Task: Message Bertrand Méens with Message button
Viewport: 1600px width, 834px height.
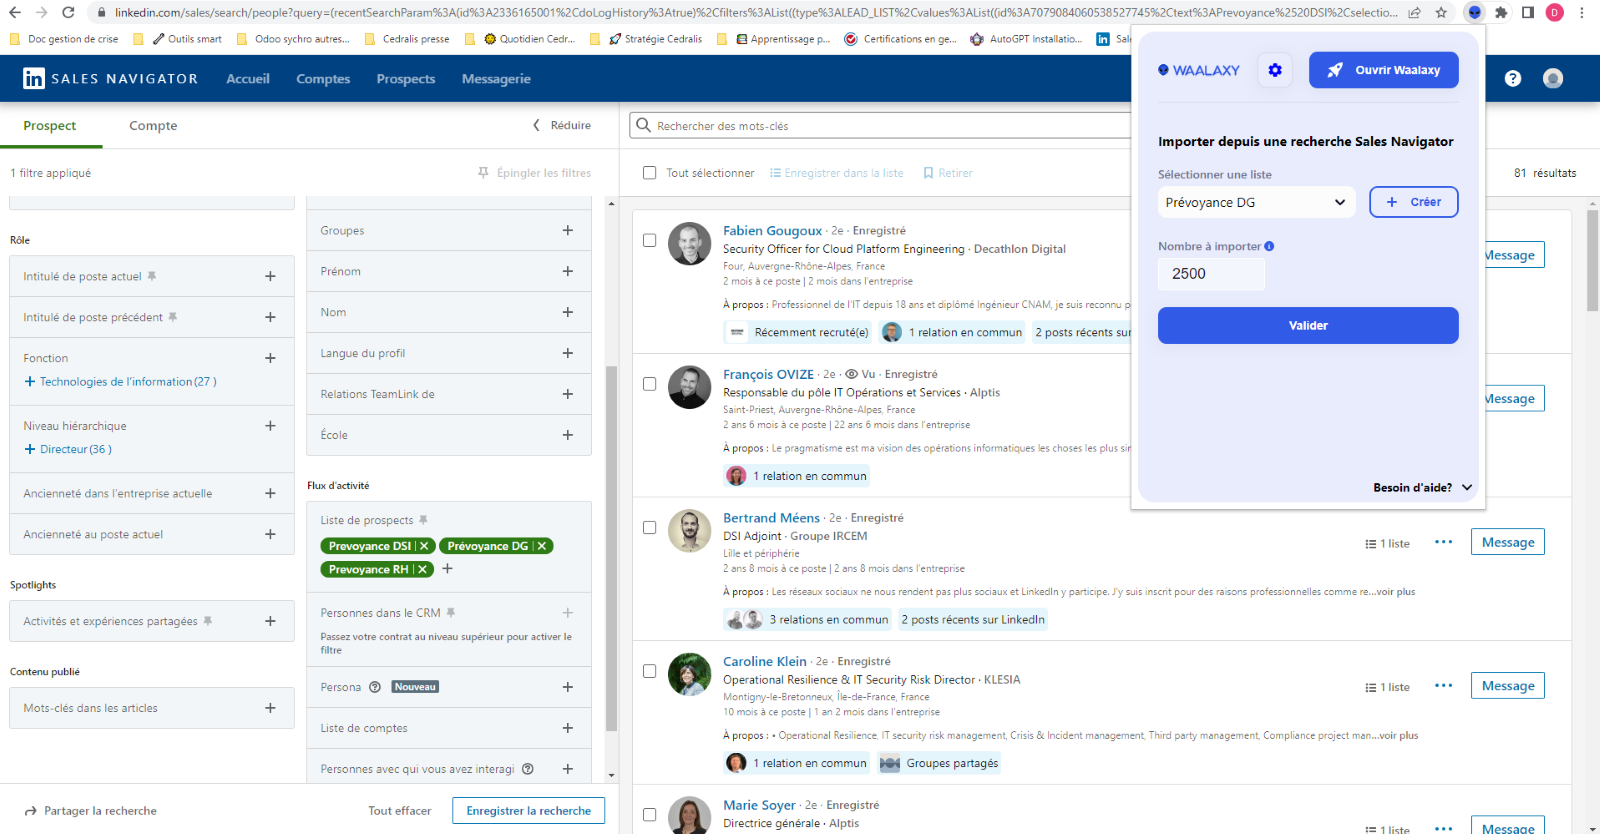Action: pos(1507,542)
